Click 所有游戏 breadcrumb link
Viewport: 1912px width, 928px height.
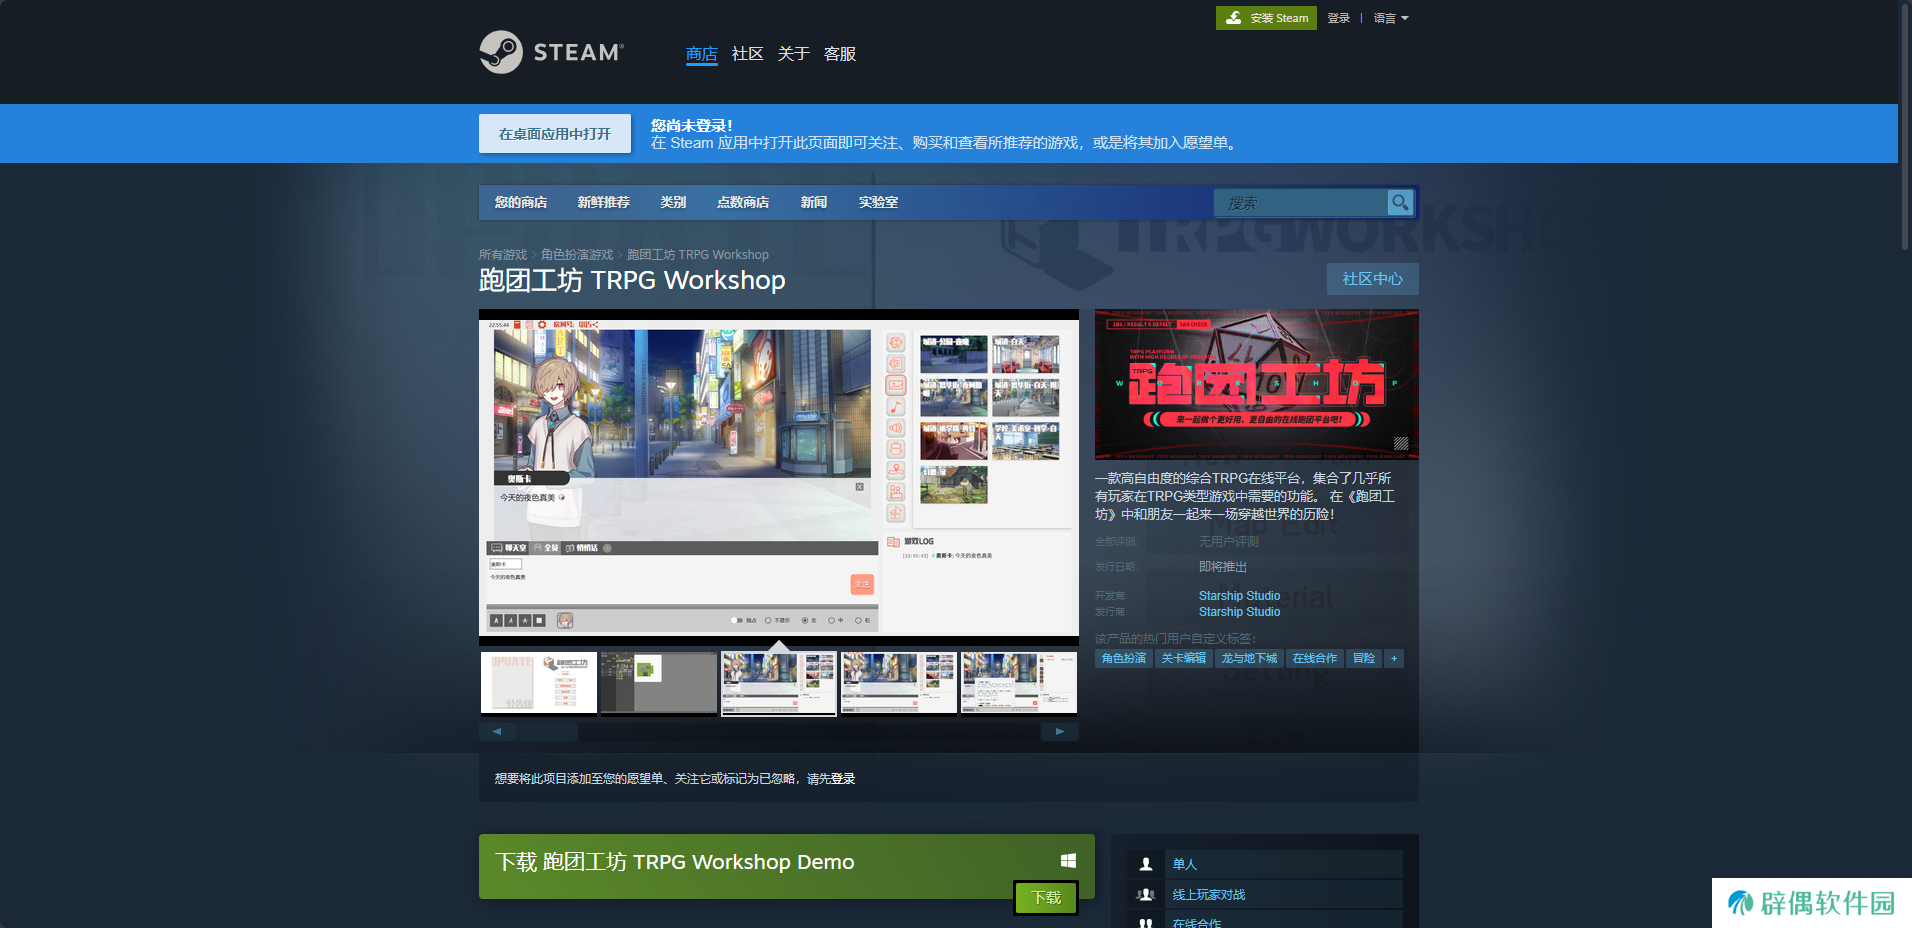pos(503,255)
